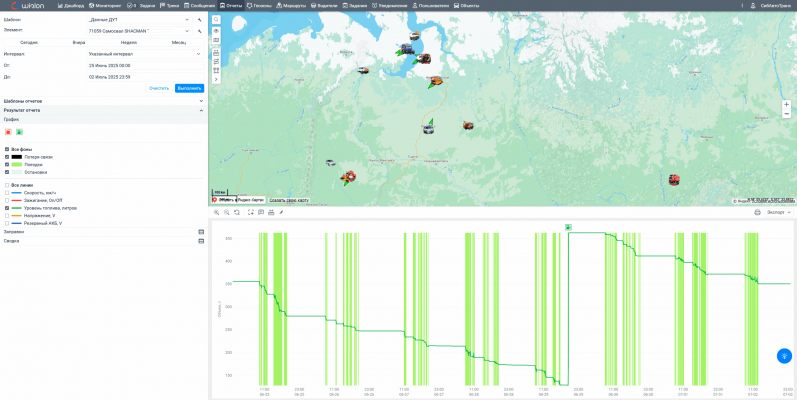Image resolution: width=797 pixels, height=400 pixels.
Task: Open the Сообщения tab
Action: (x=199, y=6)
